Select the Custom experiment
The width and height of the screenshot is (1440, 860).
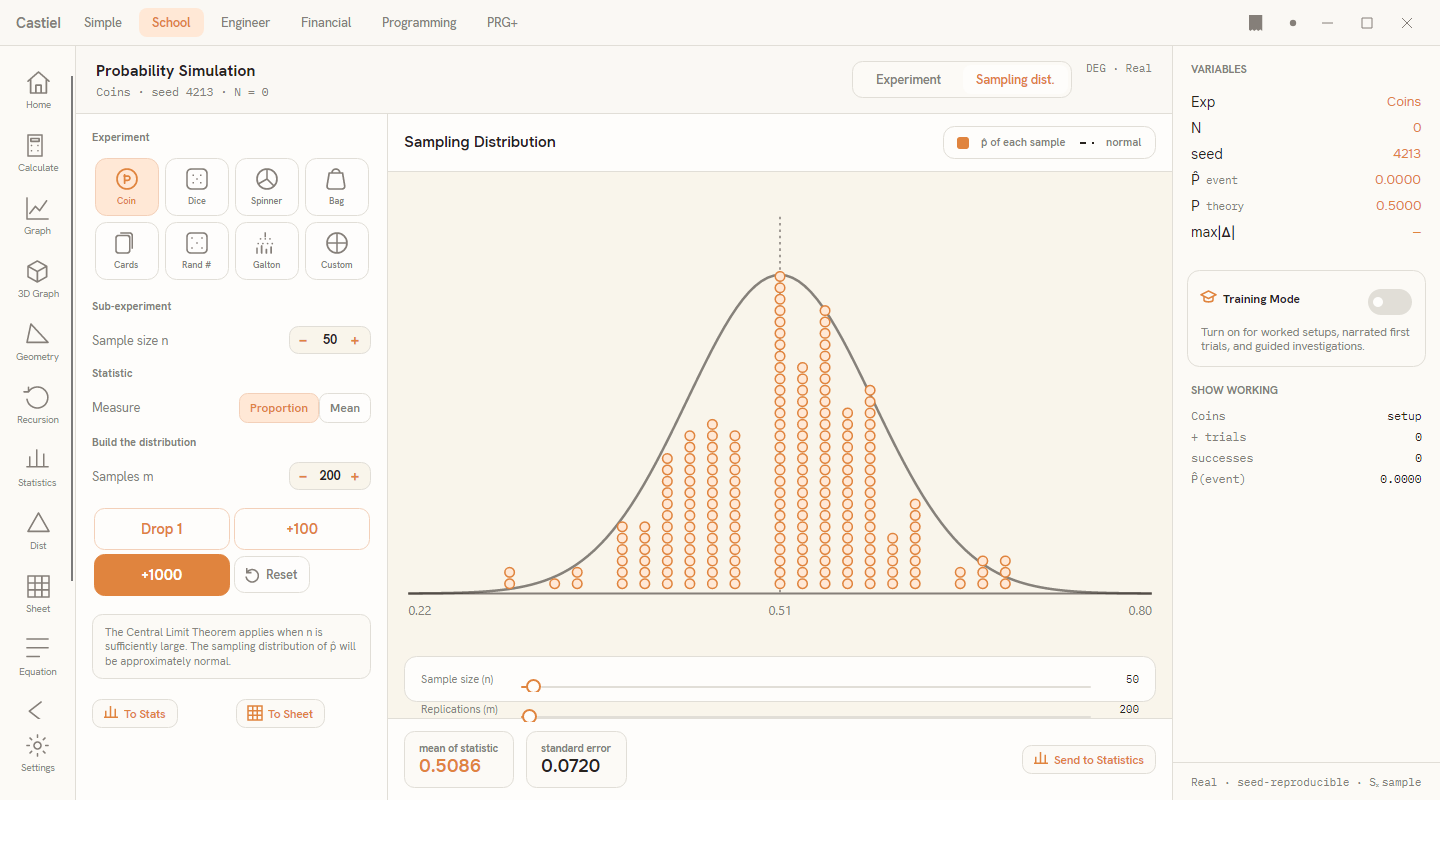coord(337,251)
